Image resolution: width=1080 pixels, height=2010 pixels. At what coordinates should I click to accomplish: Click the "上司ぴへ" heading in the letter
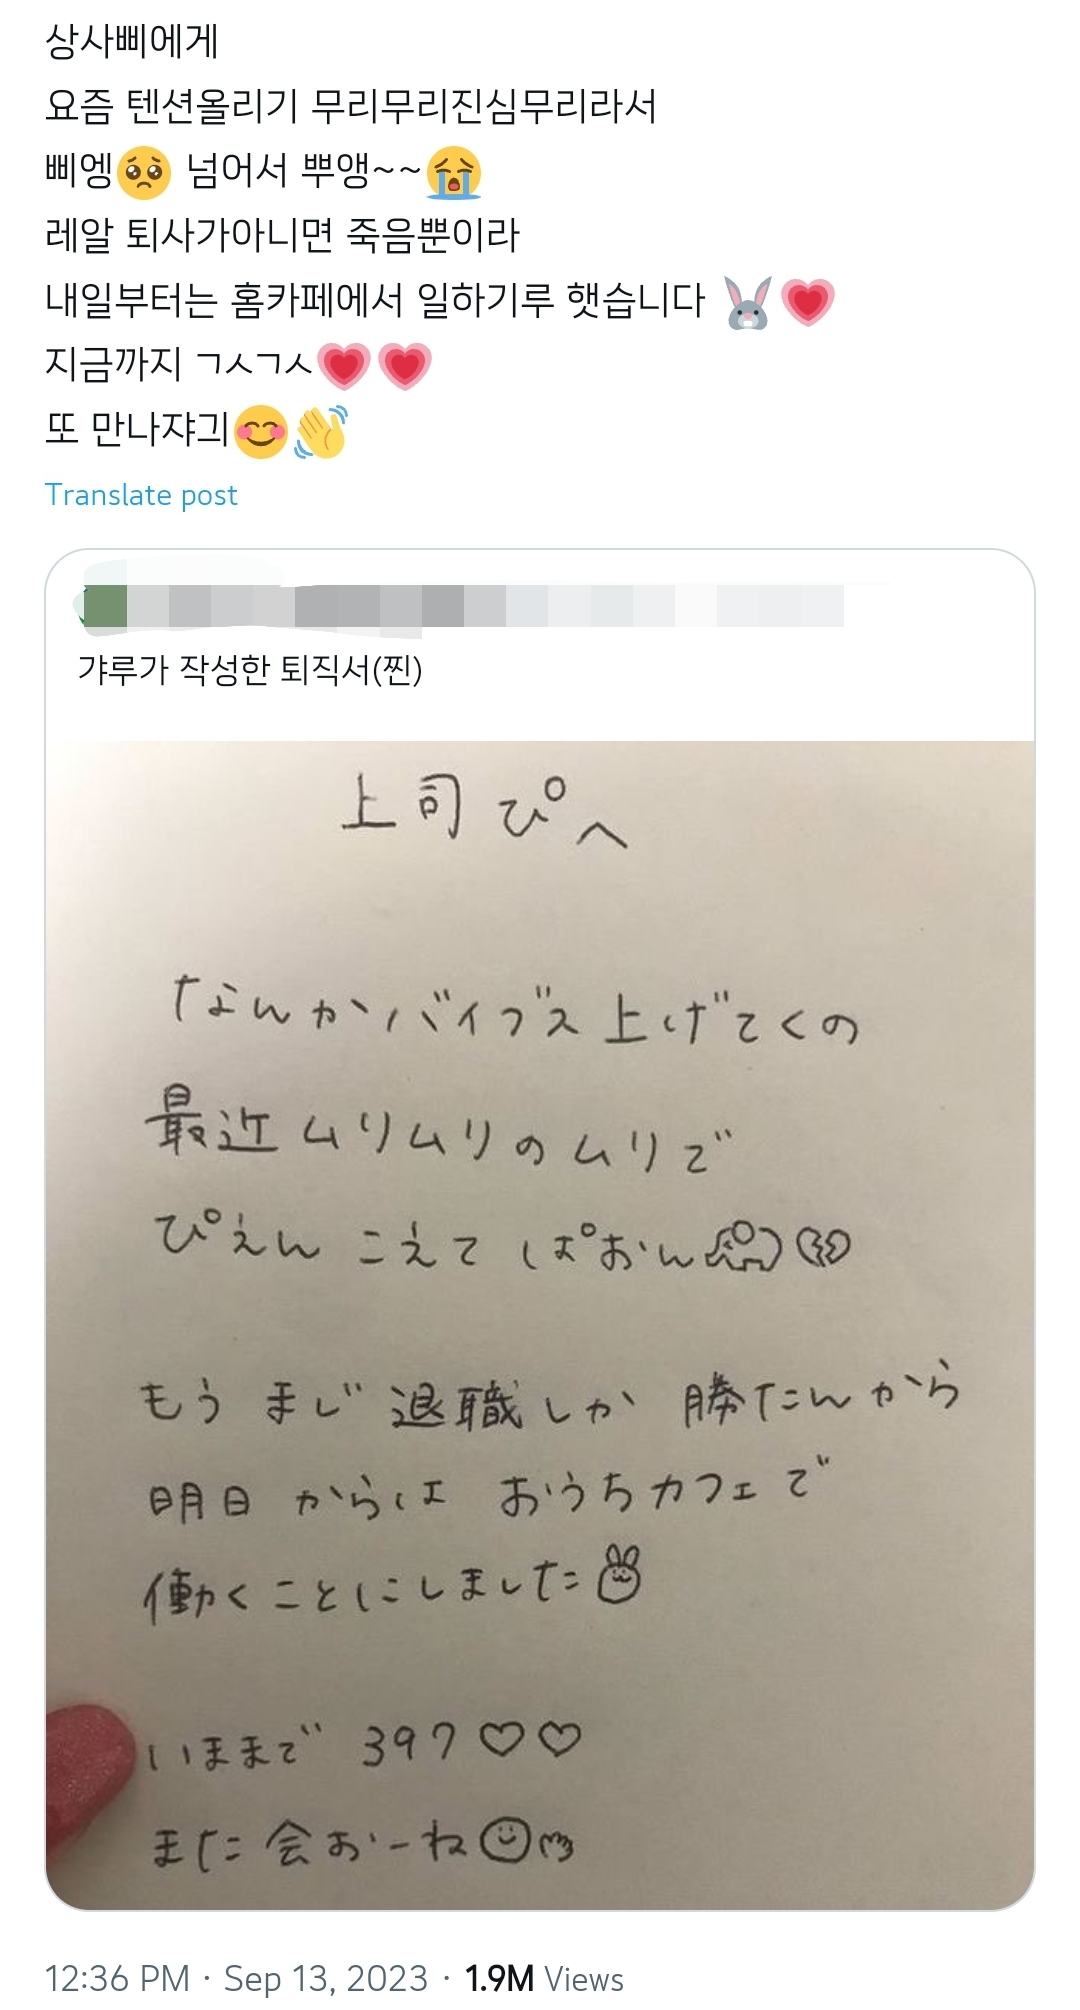[483, 815]
